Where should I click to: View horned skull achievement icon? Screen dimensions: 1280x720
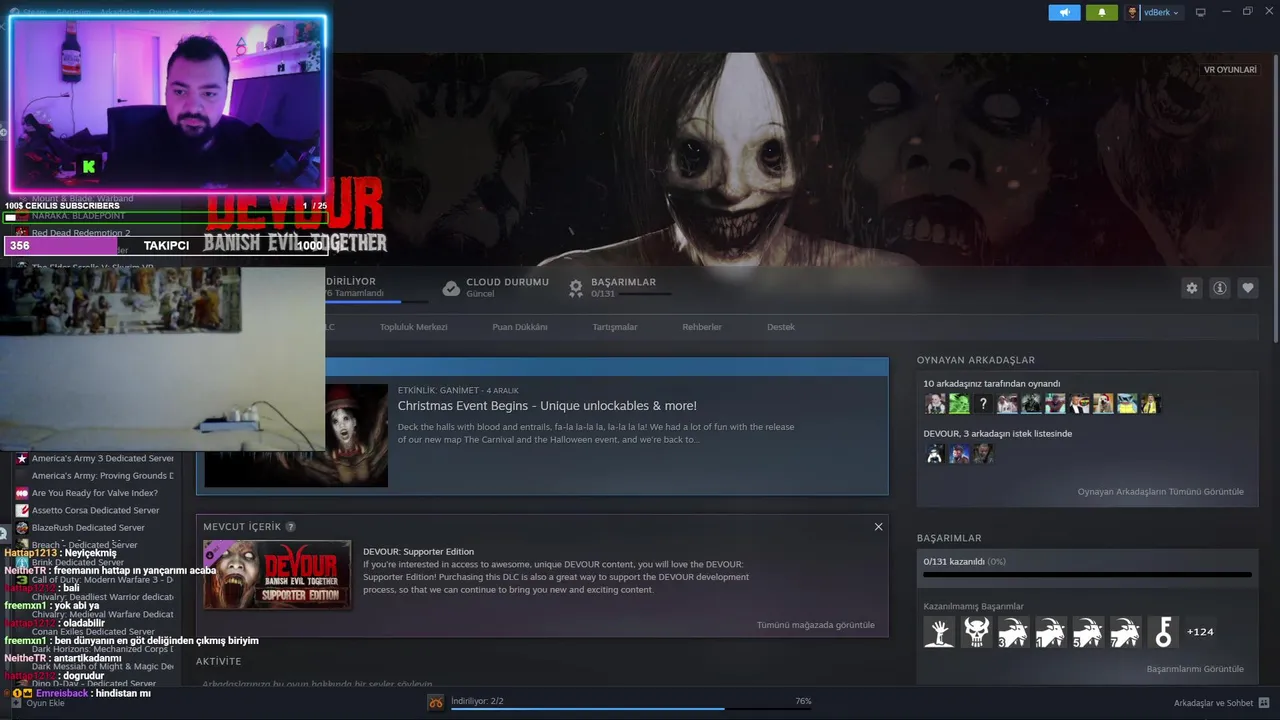click(976, 632)
